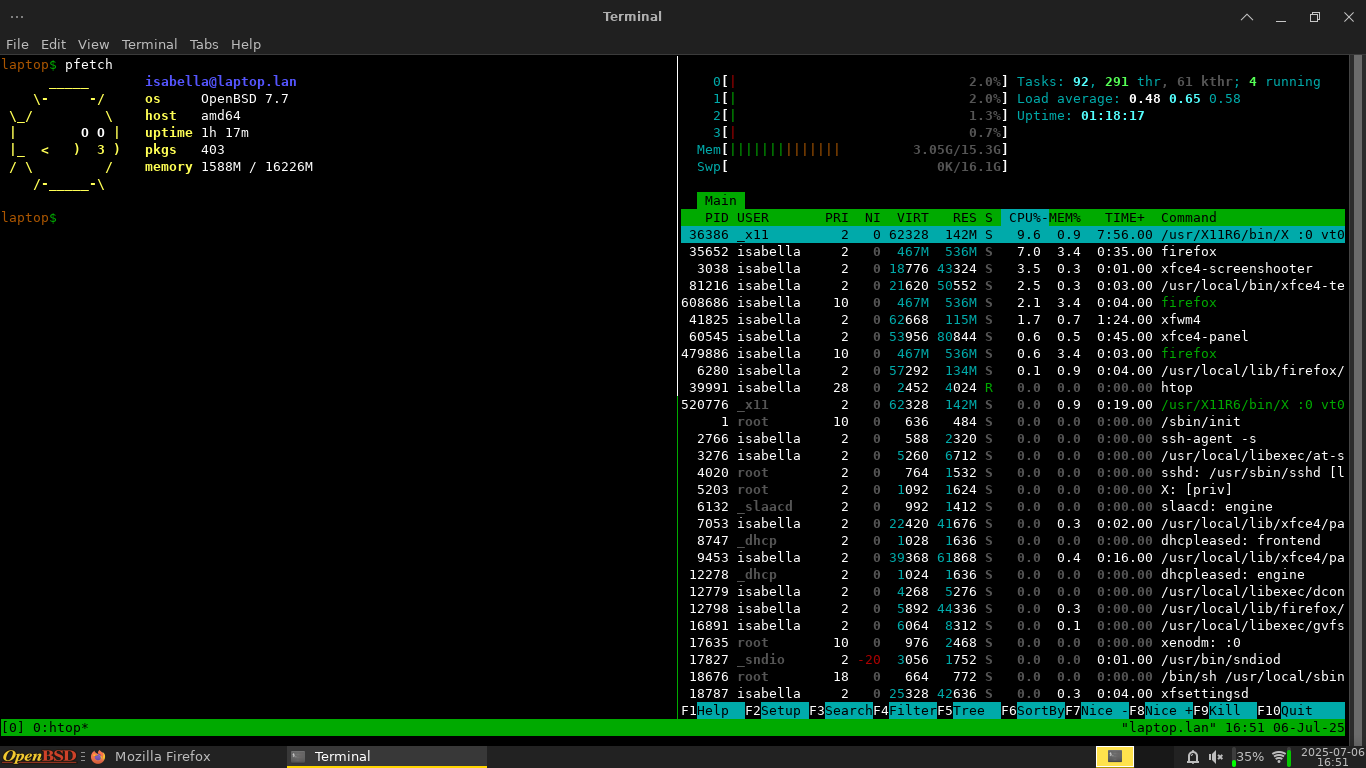Select the /usr/bin/sndiod process row
1366x768 pixels.
click(x=1013, y=659)
